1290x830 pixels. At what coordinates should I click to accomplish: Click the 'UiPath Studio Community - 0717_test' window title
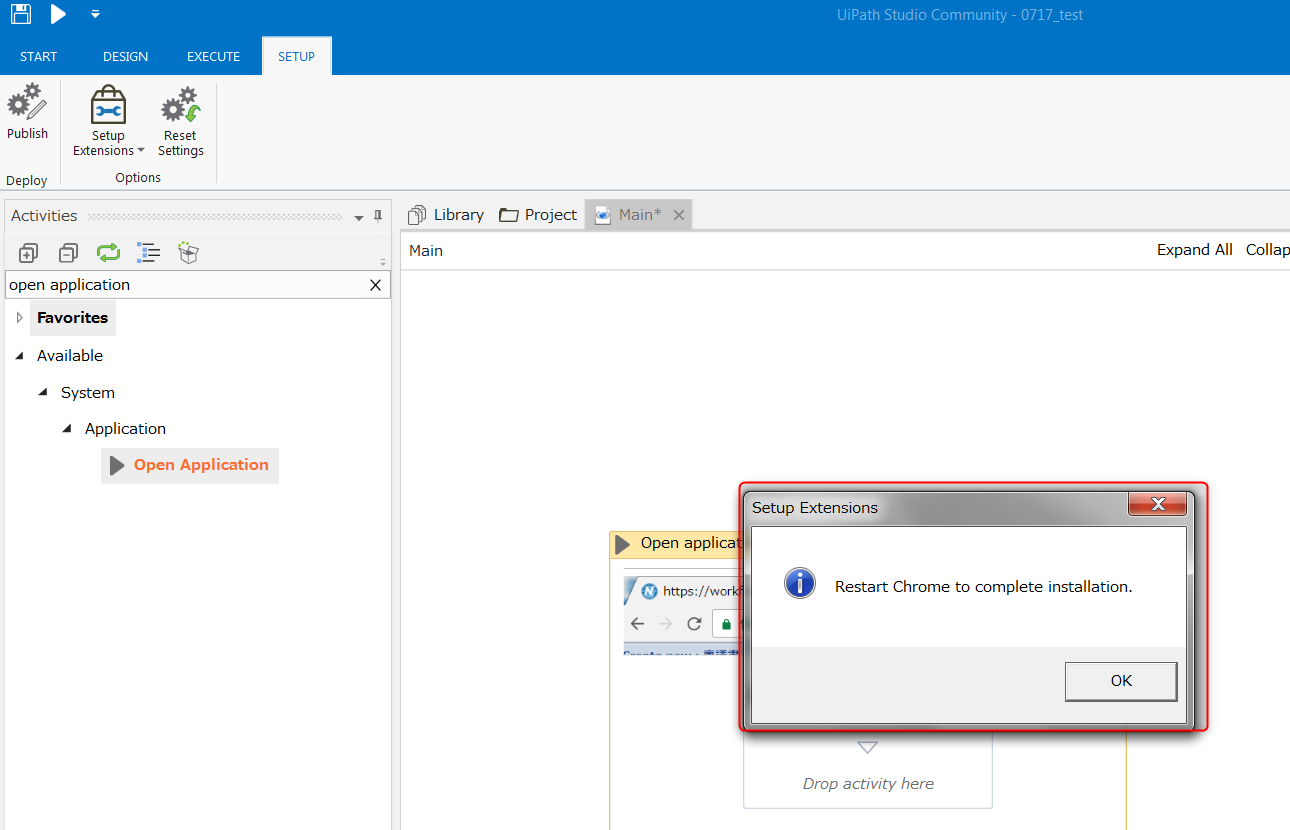[960, 15]
